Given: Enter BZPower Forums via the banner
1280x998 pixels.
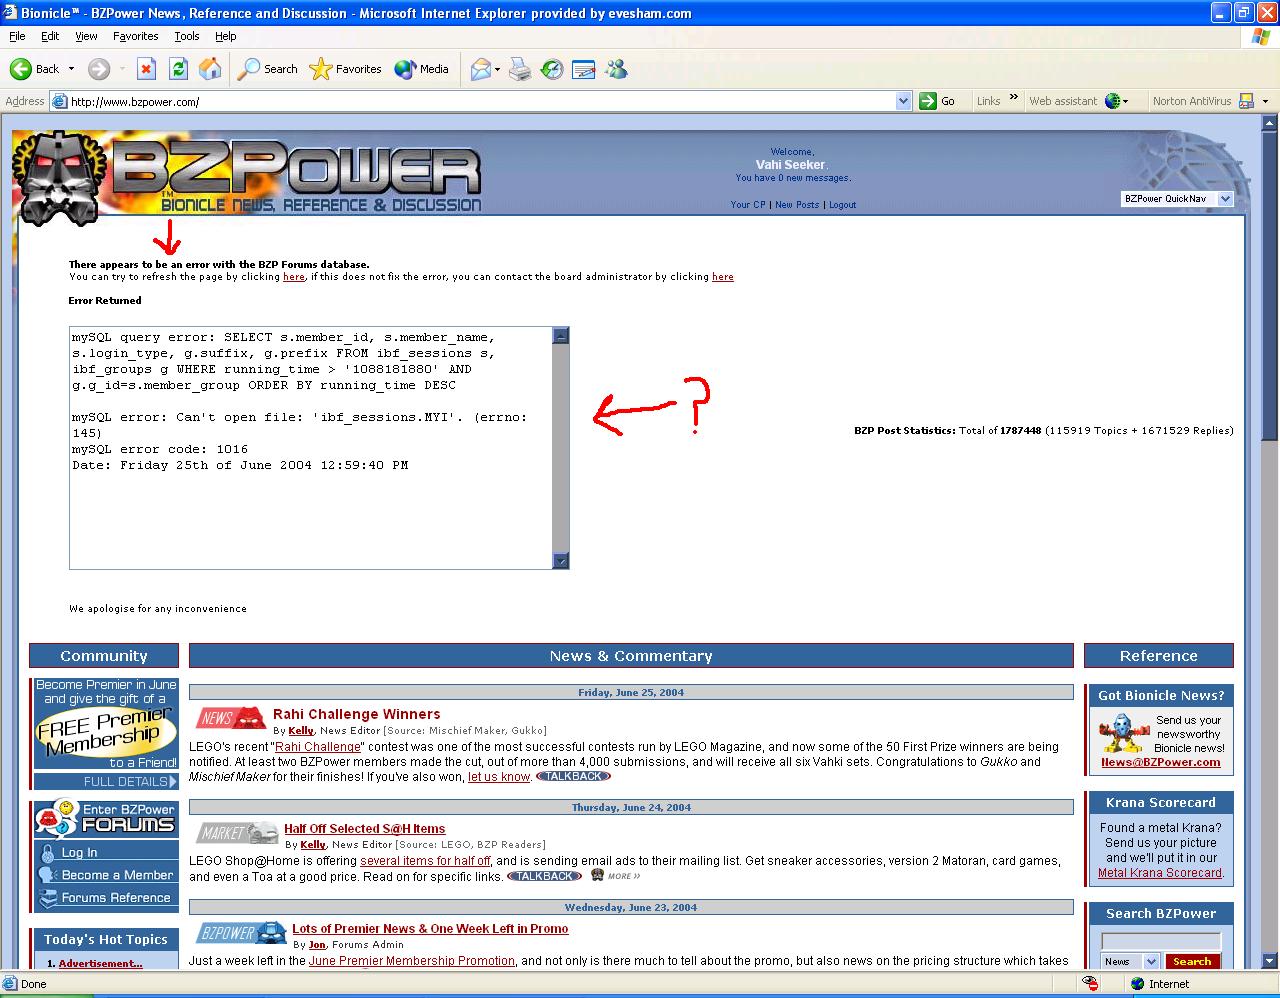Looking at the screenshot, I should click(x=104, y=818).
